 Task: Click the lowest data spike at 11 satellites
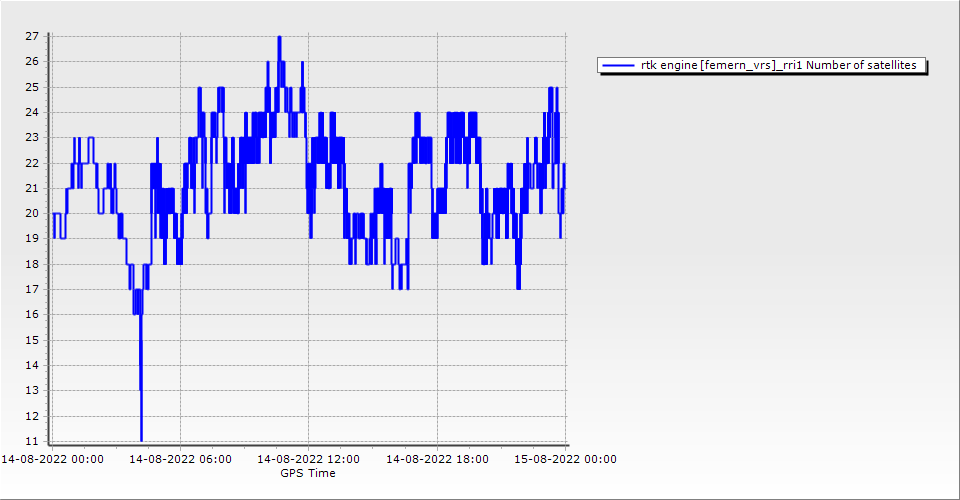[141, 439]
